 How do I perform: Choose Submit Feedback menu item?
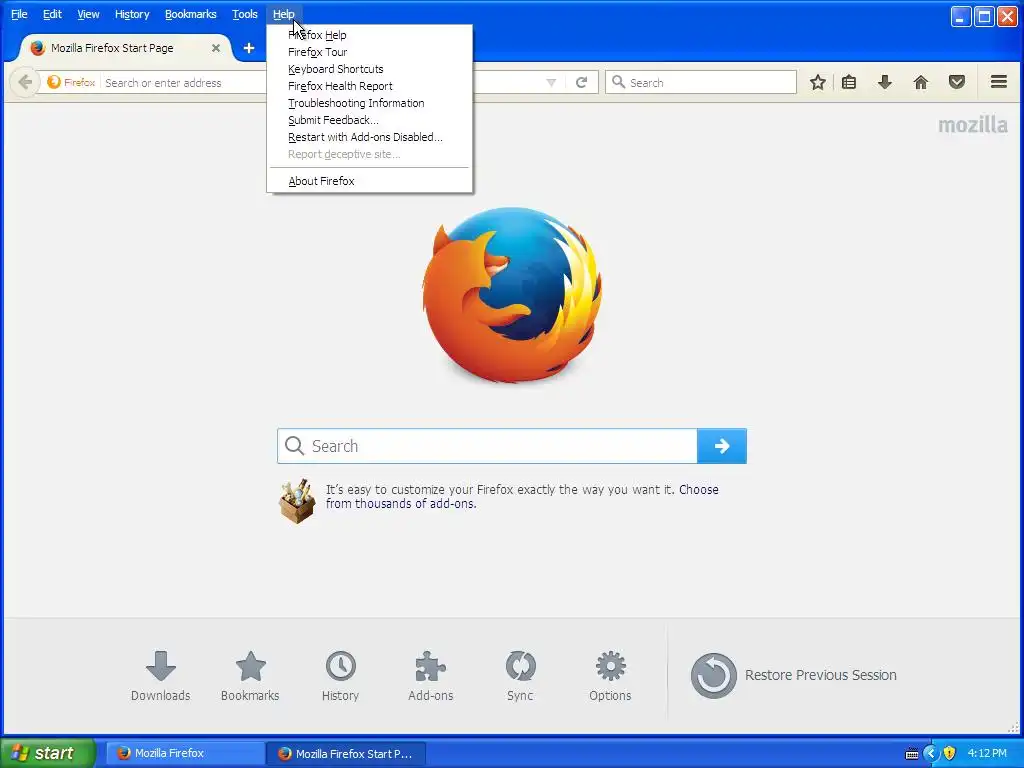click(x=370, y=120)
